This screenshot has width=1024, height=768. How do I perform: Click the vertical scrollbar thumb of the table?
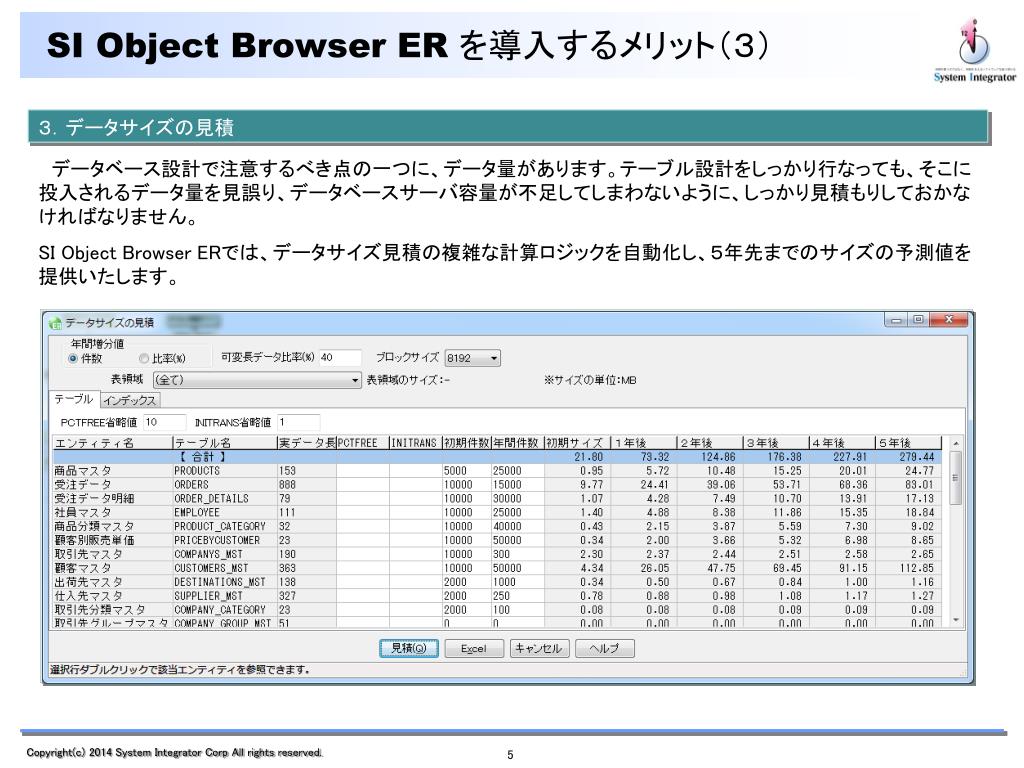[955, 477]
